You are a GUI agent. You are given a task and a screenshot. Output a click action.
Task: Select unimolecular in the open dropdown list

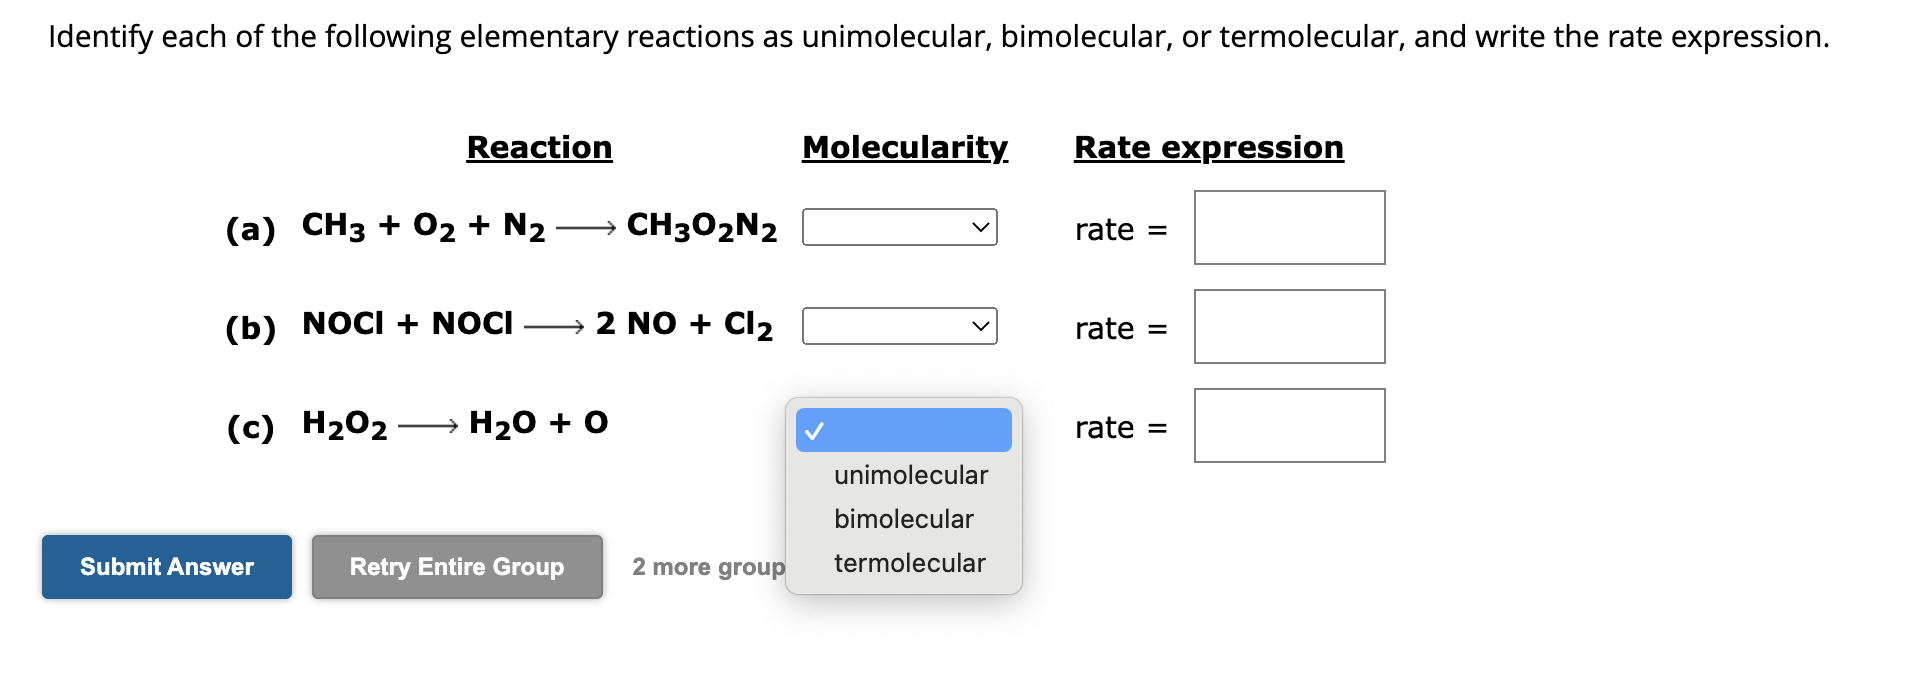908,475
